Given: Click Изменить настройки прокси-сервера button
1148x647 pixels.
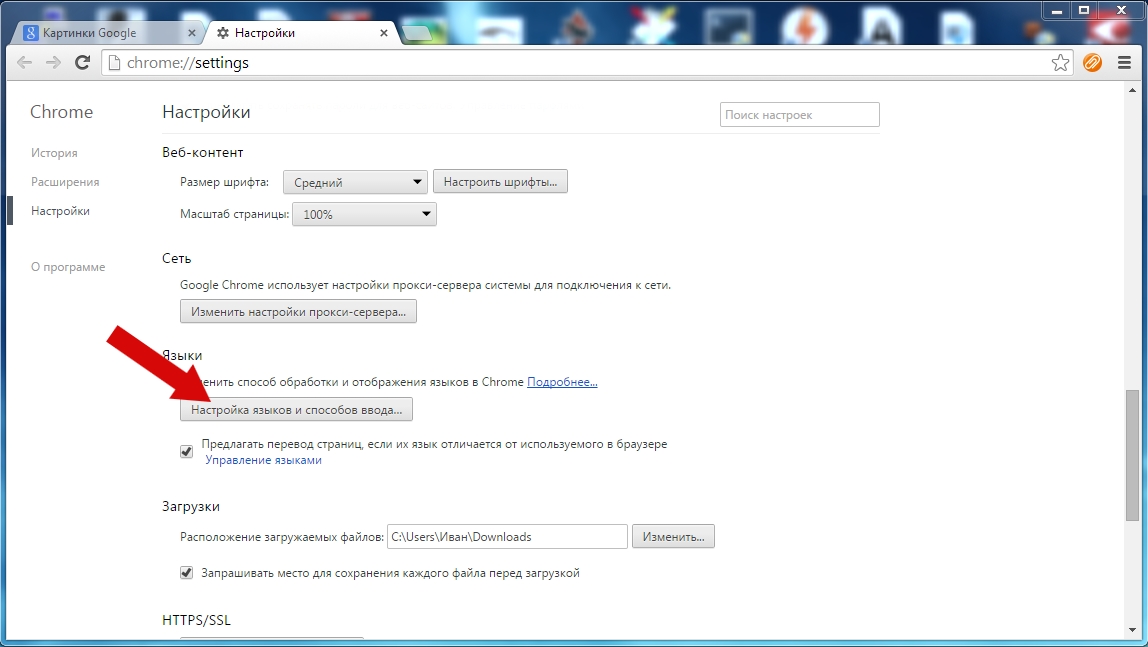Looking at the screenshot, I should 298,312.
